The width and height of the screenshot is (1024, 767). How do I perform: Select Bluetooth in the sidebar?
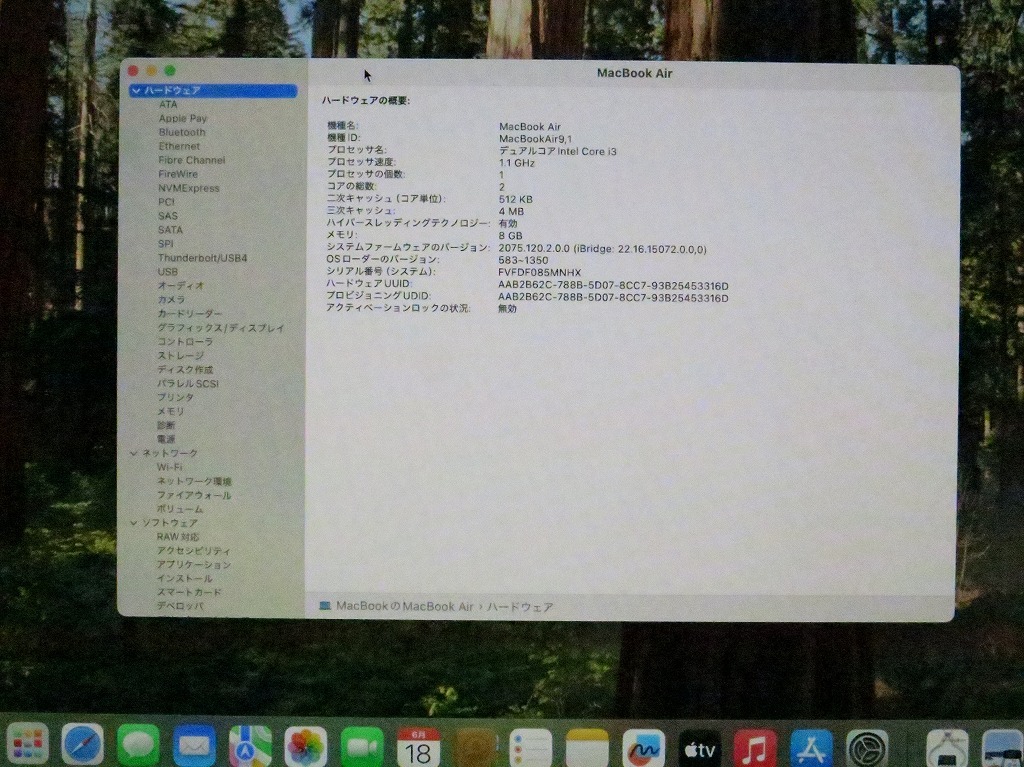182,132
